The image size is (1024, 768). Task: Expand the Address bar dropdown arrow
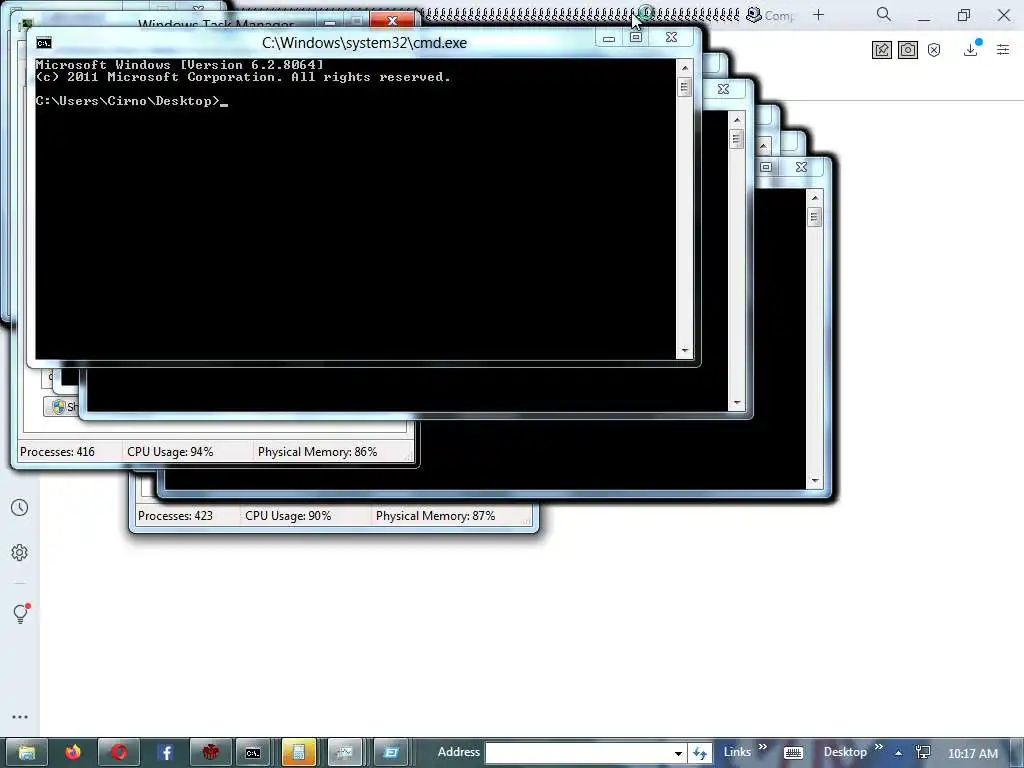679,754
